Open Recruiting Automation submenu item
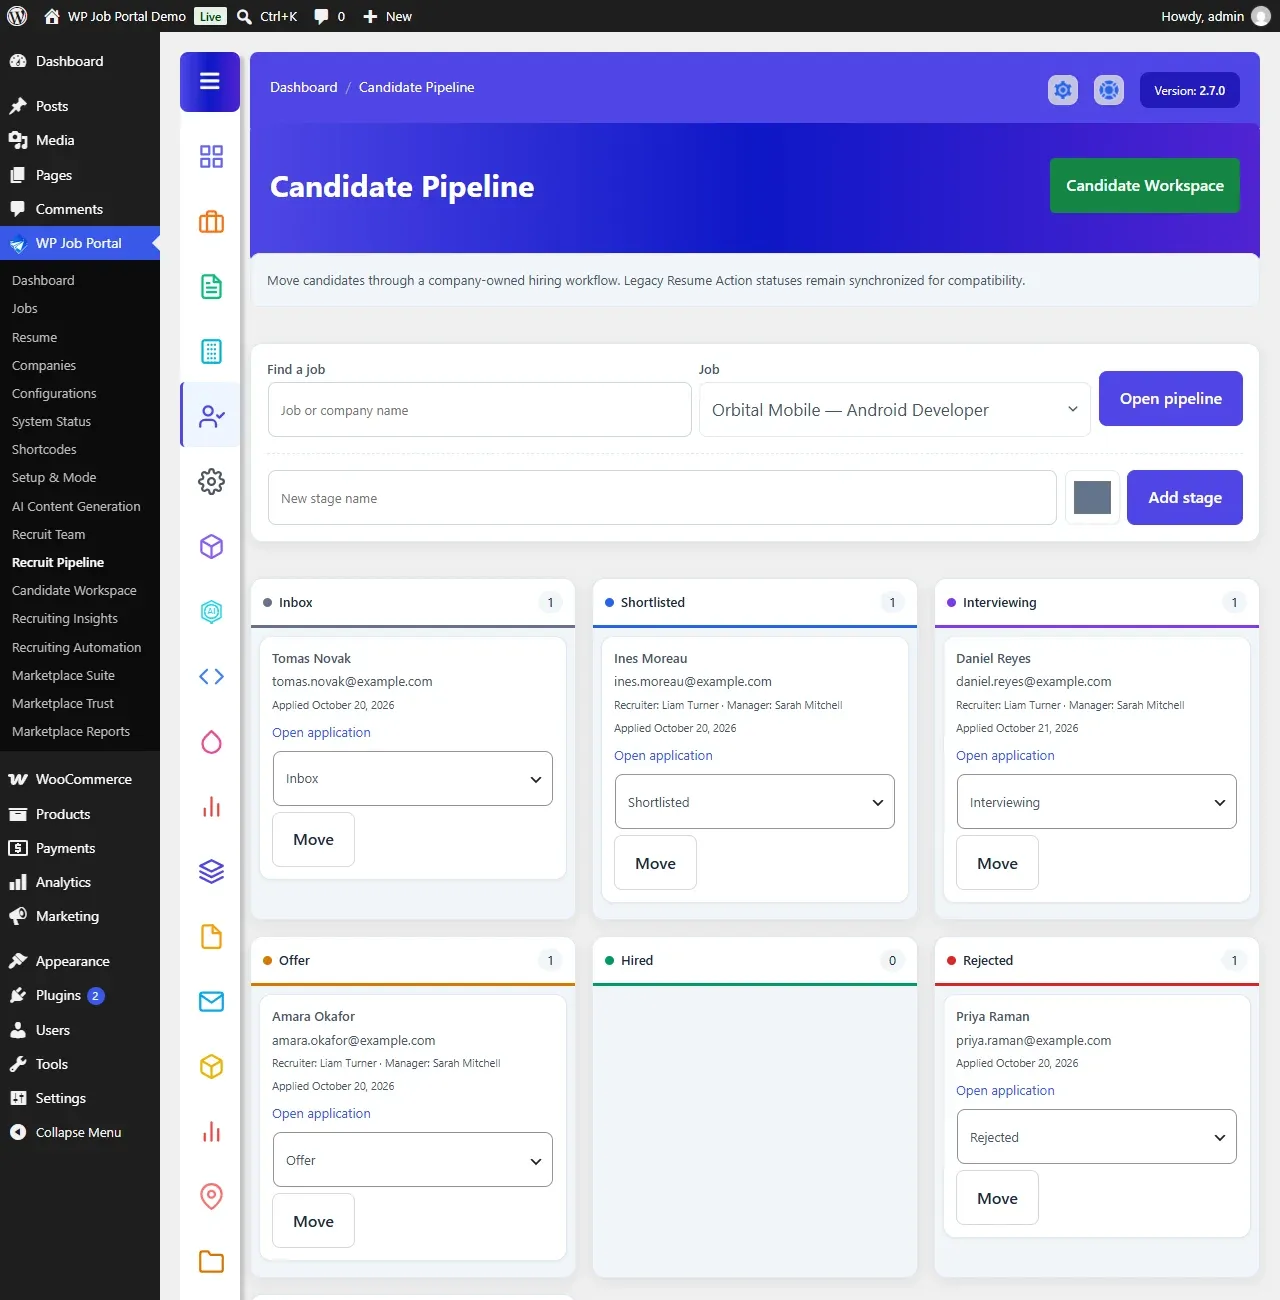Screen dimensions: 1280x1300 tap(76, 647)
